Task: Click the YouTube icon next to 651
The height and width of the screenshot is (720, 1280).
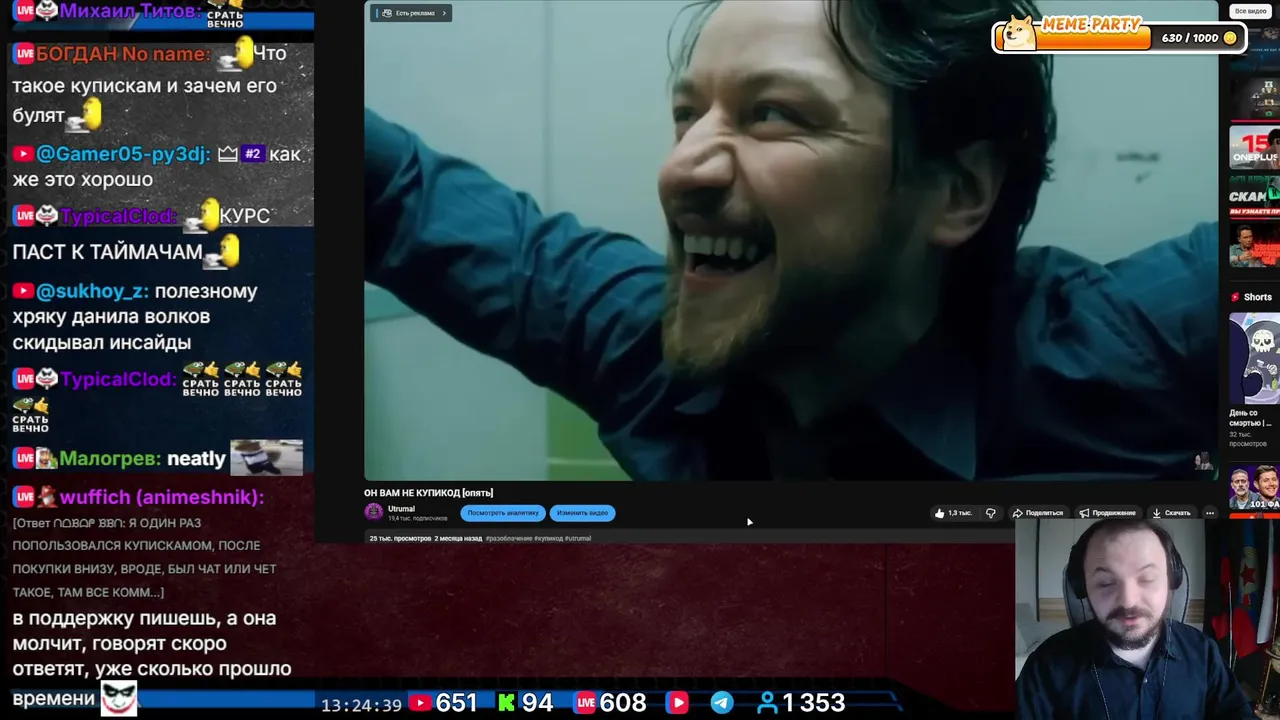Action: point(420,703)
